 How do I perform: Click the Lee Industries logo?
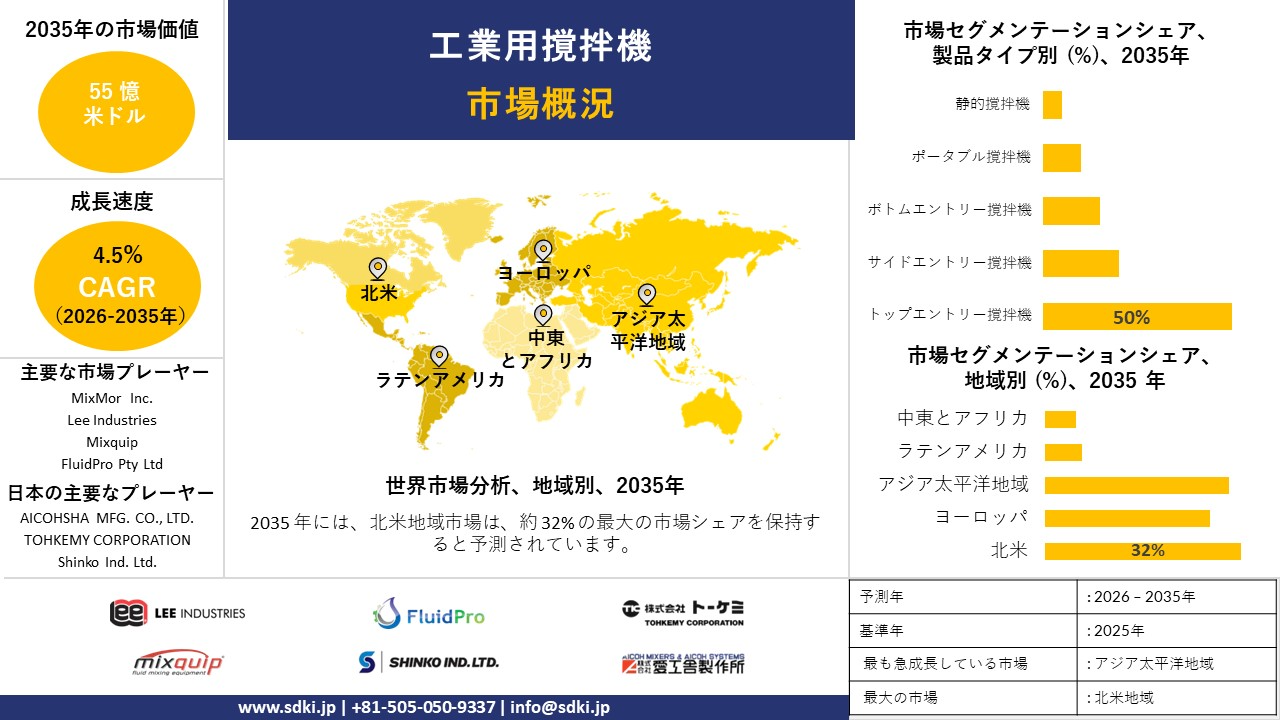click(x=178, y=613)
